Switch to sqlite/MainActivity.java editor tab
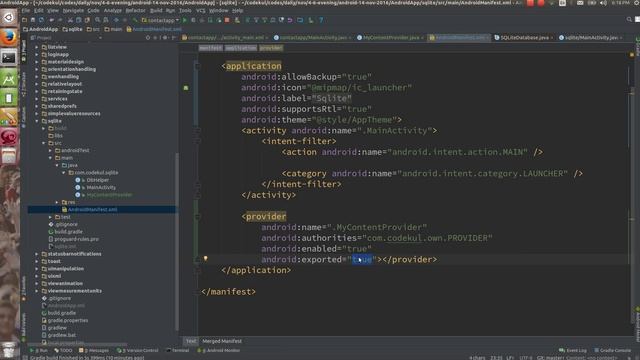This screenshot has height=360, width=640. click(x=591, y=38)
